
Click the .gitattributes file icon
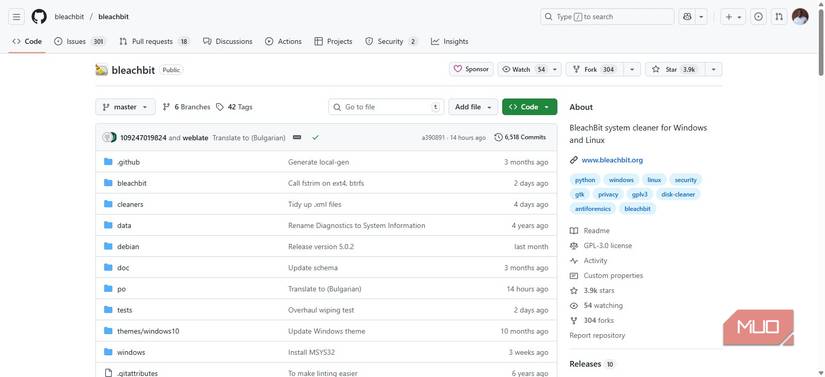[108, 373]
